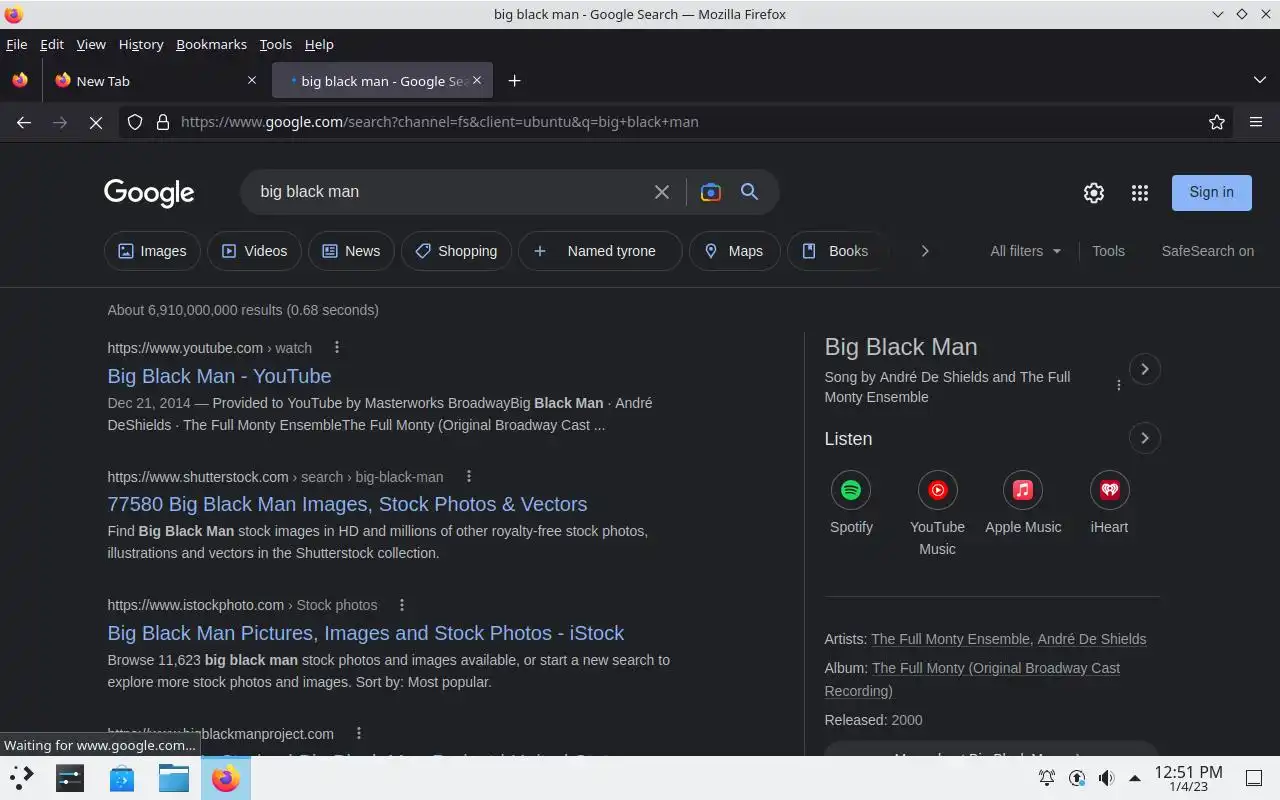The image size is (1280, 800).
Task: Filter results by Videos
Action: 254,251
